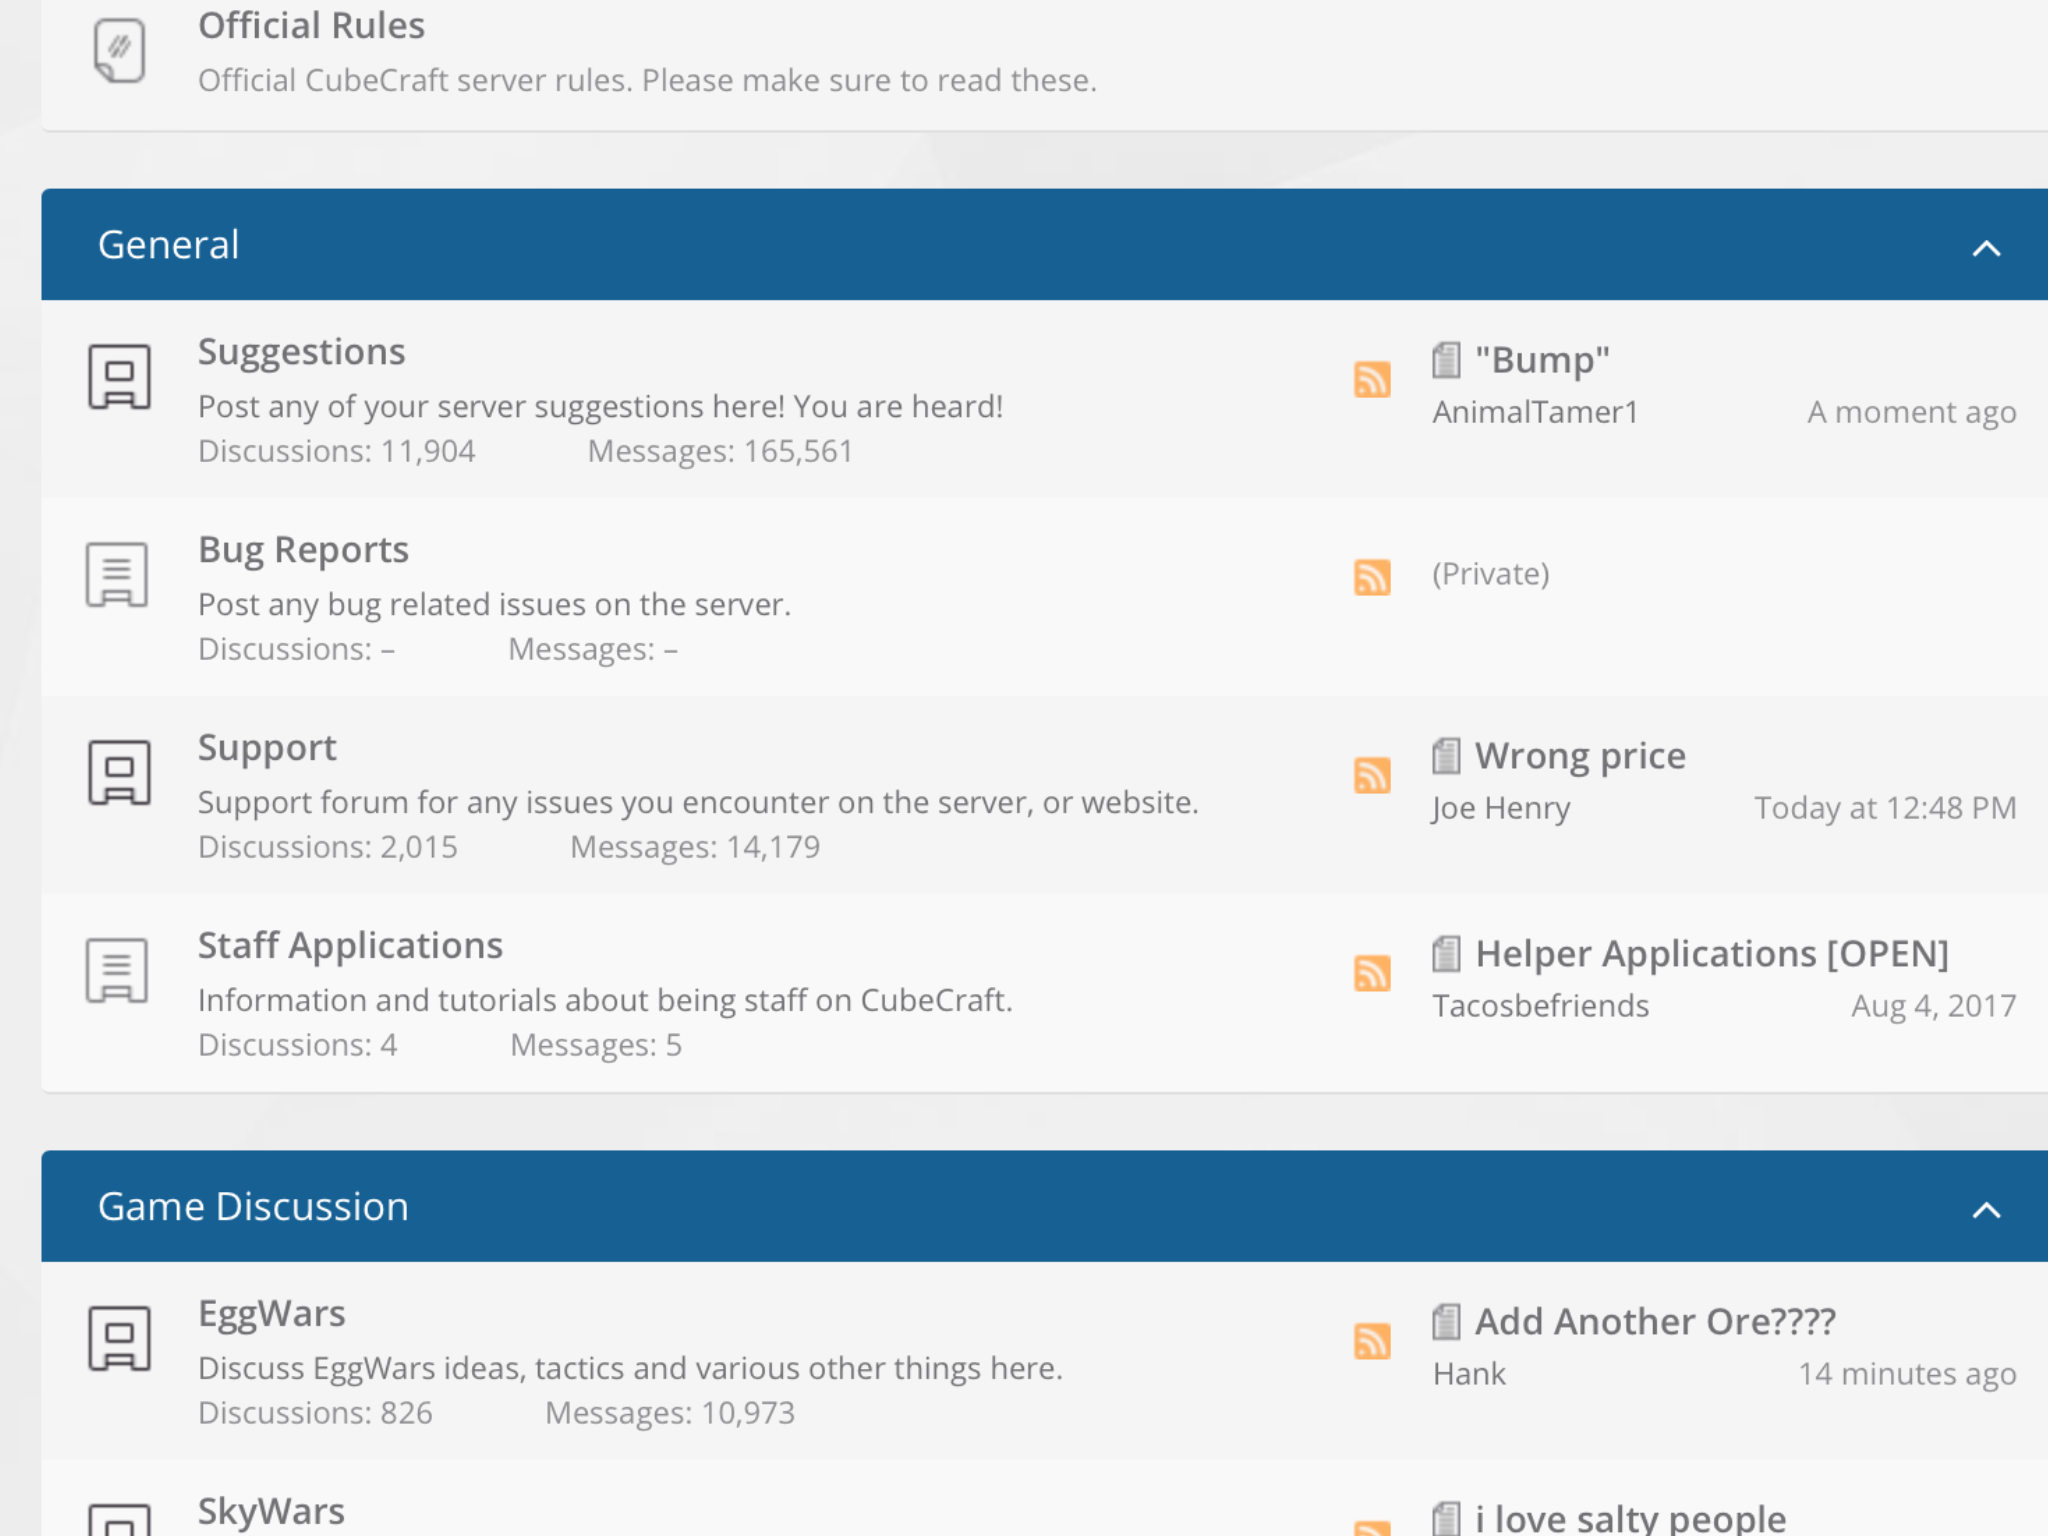Open the Add Another Ore???? thread
The width and height of the screenshot is (2048, 1536).
click(x=1655, y=1322)
